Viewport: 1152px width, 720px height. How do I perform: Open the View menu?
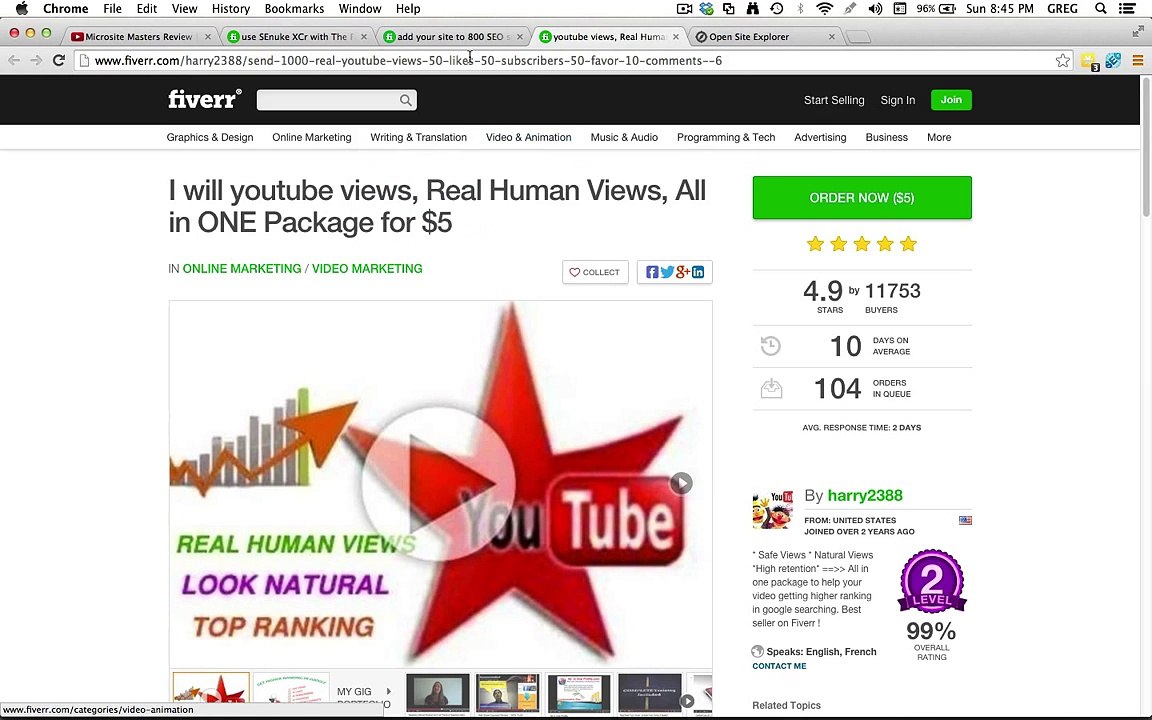(184, 9)
